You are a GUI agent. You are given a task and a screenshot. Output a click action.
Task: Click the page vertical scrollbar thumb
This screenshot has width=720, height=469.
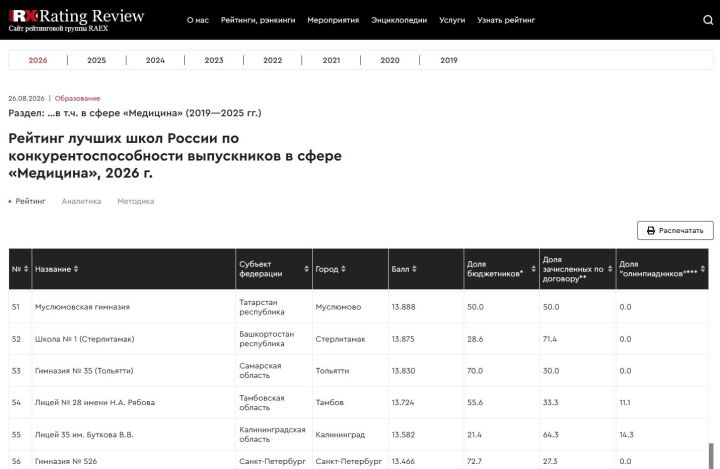pyautogui.click(x=711, y=456)
